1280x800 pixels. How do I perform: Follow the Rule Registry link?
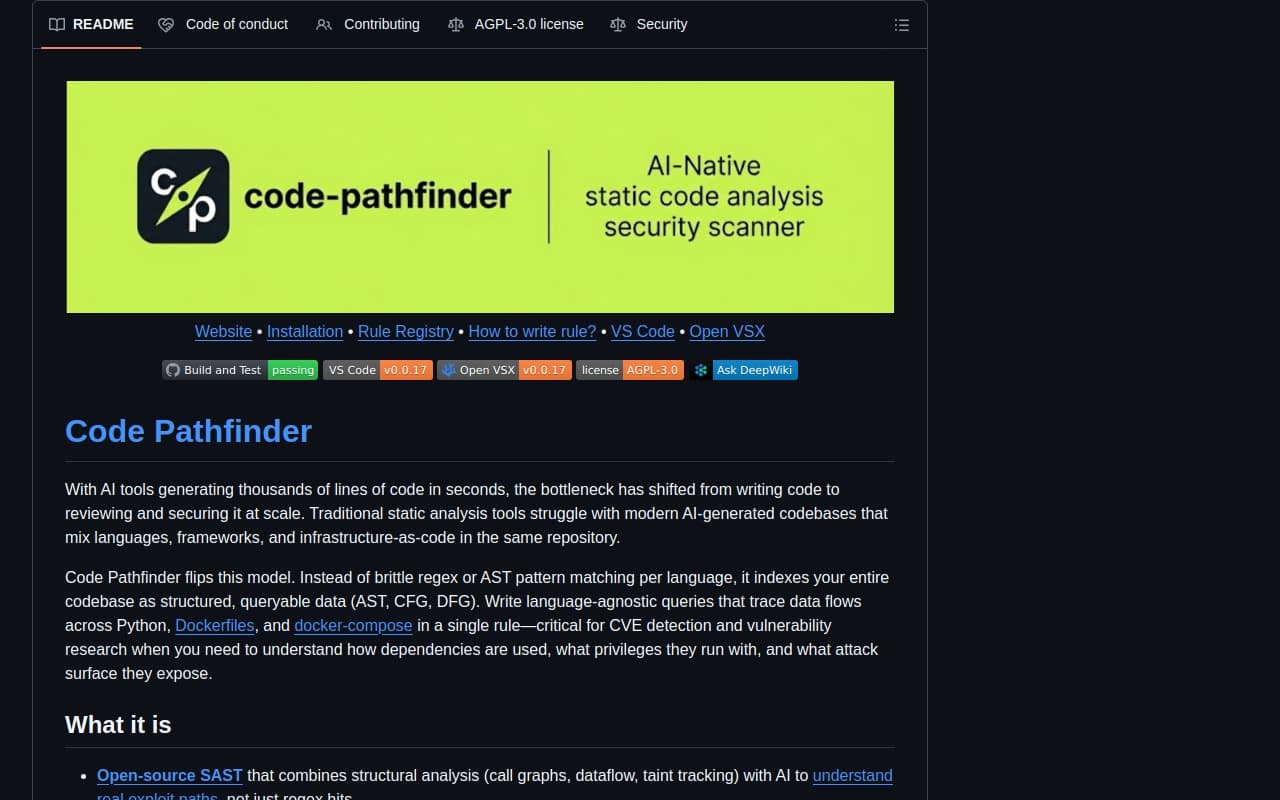tap(405, 331)
